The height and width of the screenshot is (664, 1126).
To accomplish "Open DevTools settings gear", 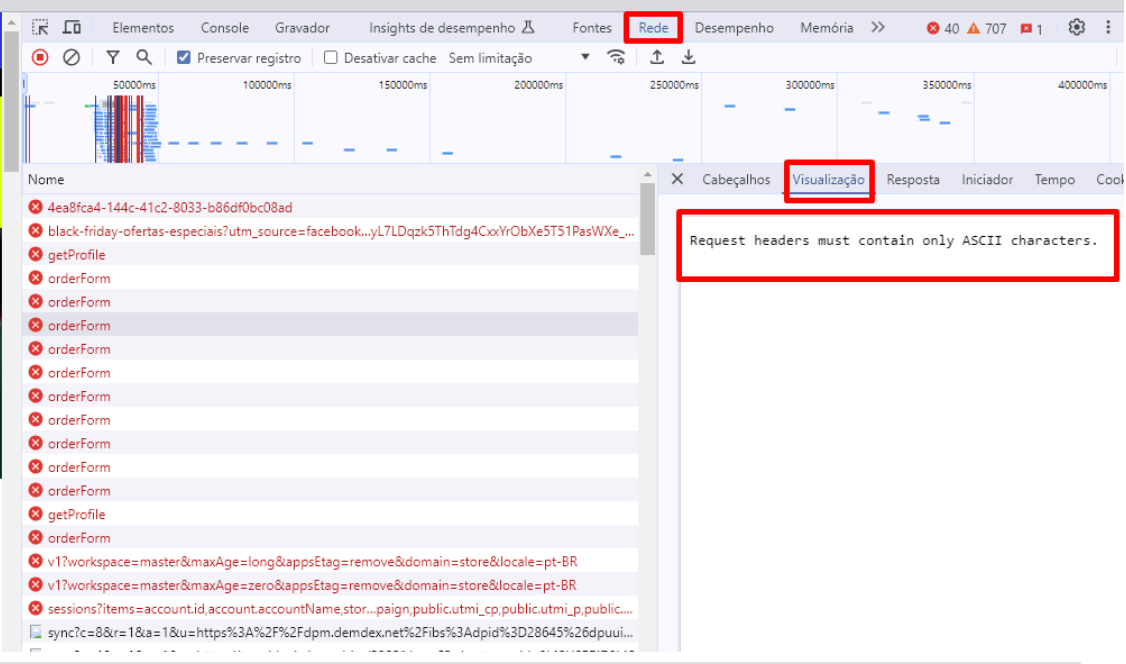I will click(x=1076, y=27).
